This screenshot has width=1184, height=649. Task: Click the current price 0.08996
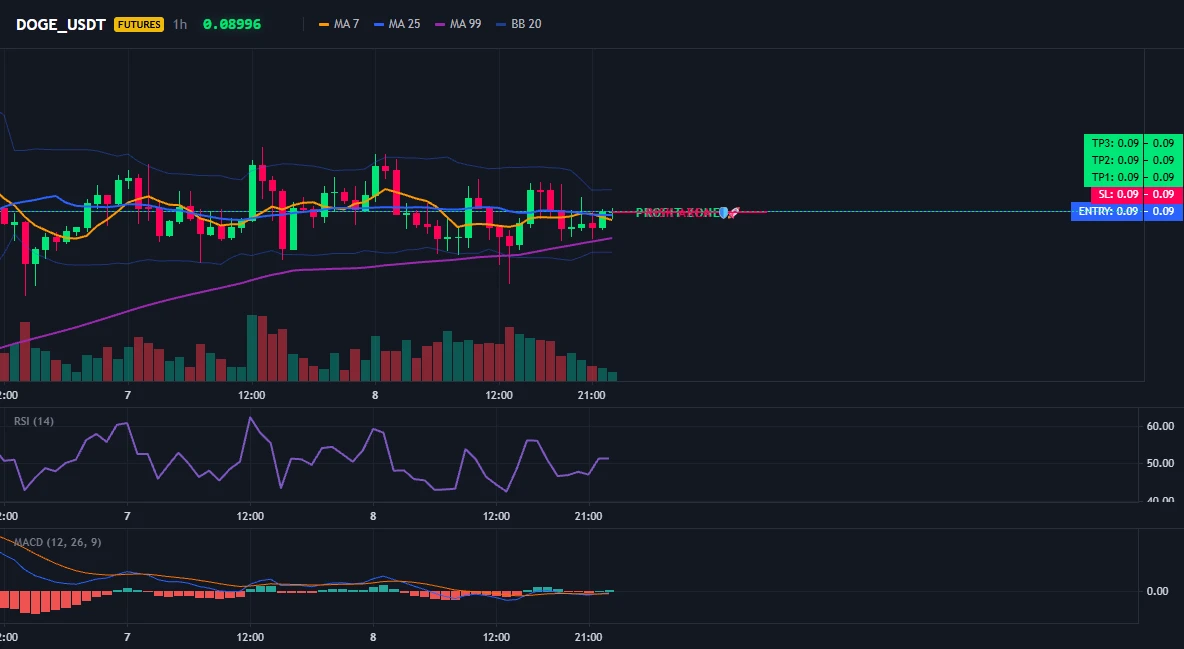232,24
